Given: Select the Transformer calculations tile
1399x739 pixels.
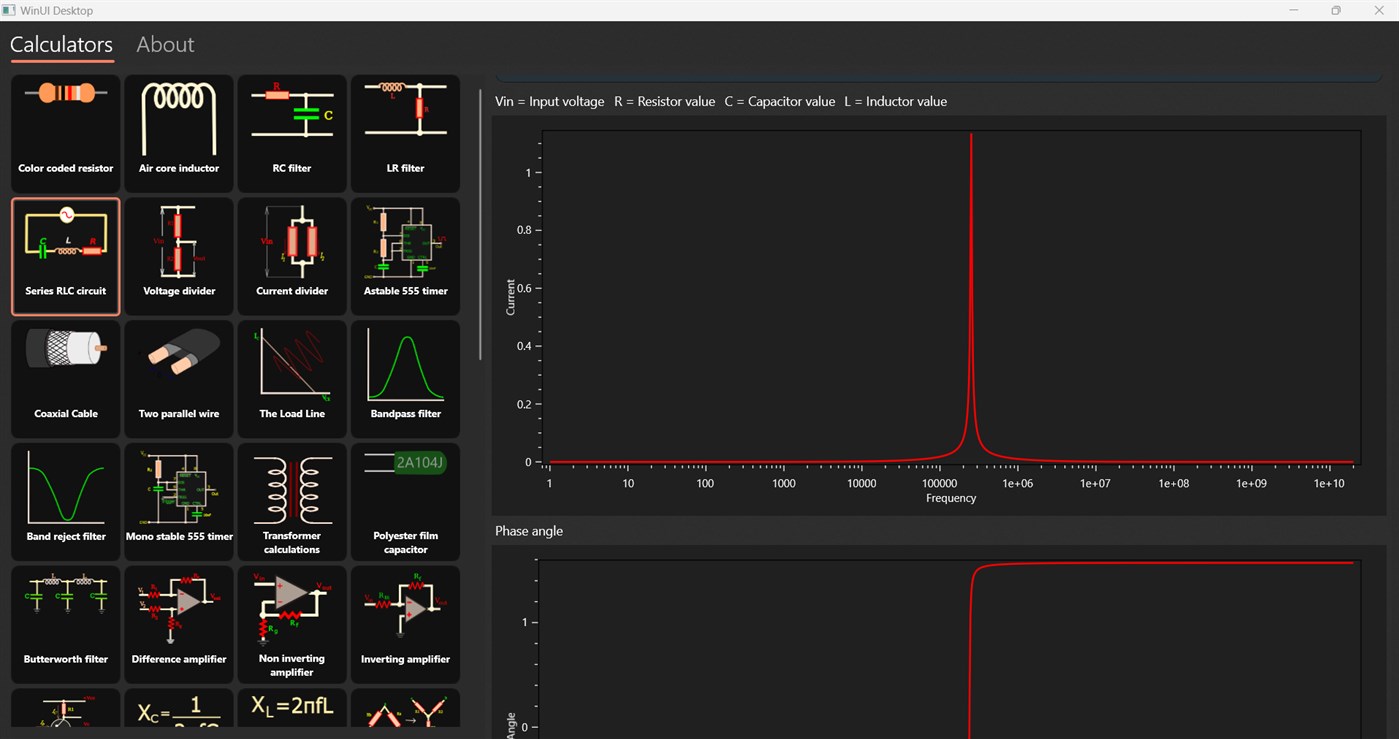Looking at the screenshot, I should [291, 501].
